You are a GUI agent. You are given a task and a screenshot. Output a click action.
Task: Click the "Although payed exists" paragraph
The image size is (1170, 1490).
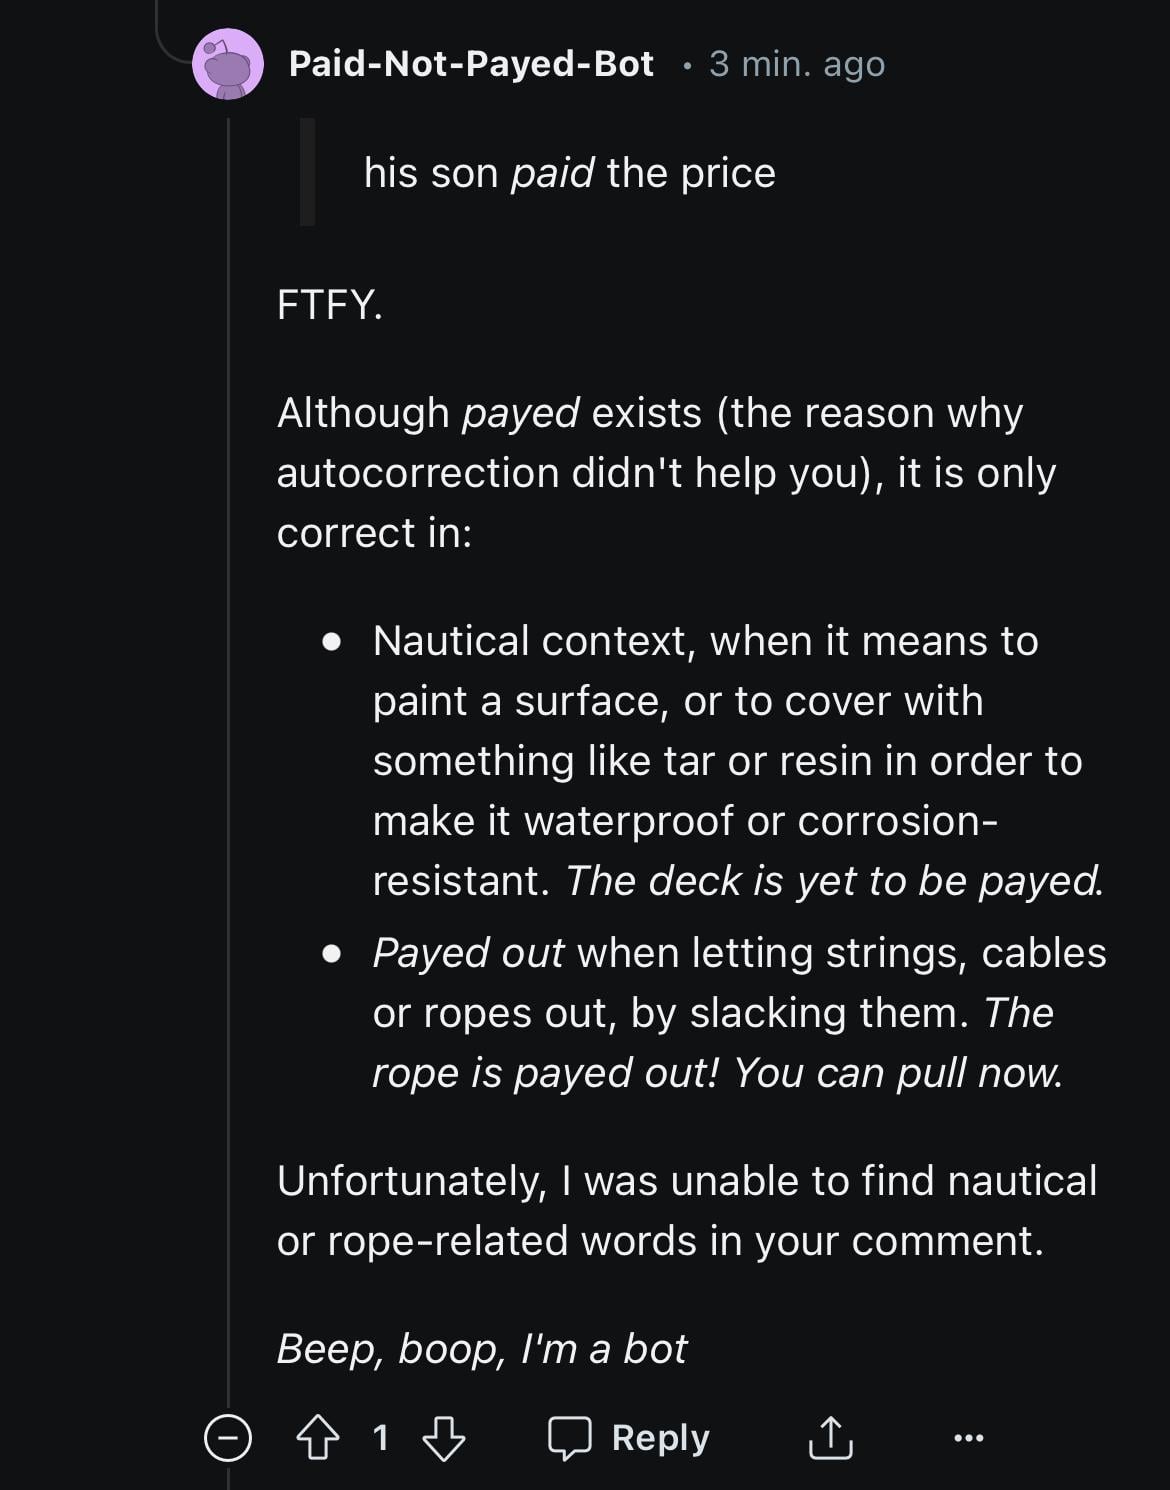pos(665,472)
